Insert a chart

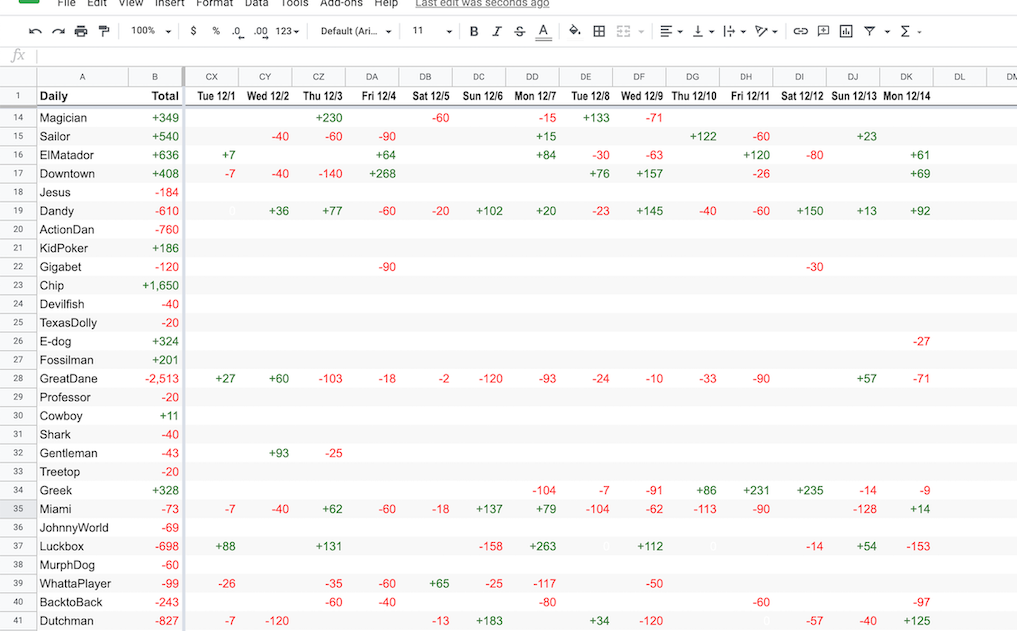pyautogui.click(x=845, y=31)
